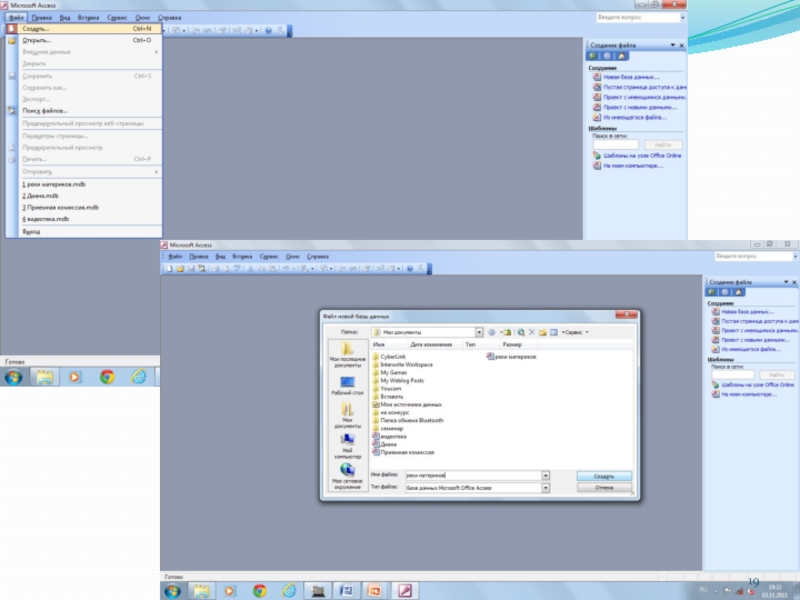800x600 pixels.
Task: Open recent file 2 Диана.mdb from the menu
Action: pos(41,196)
